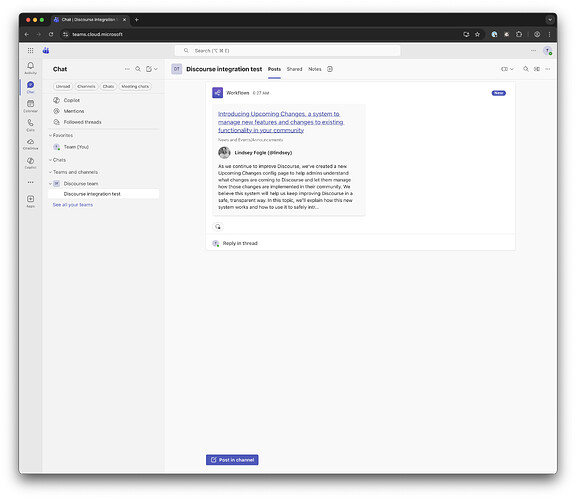Filter list by Meeting chats pill
Screen dimensions: 576x499
pos(135,86)
